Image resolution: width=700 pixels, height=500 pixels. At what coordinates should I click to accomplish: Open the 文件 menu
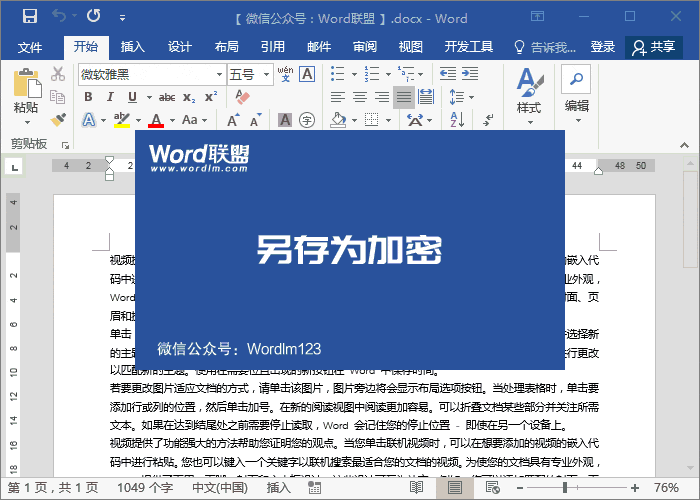tap(30, 47)
